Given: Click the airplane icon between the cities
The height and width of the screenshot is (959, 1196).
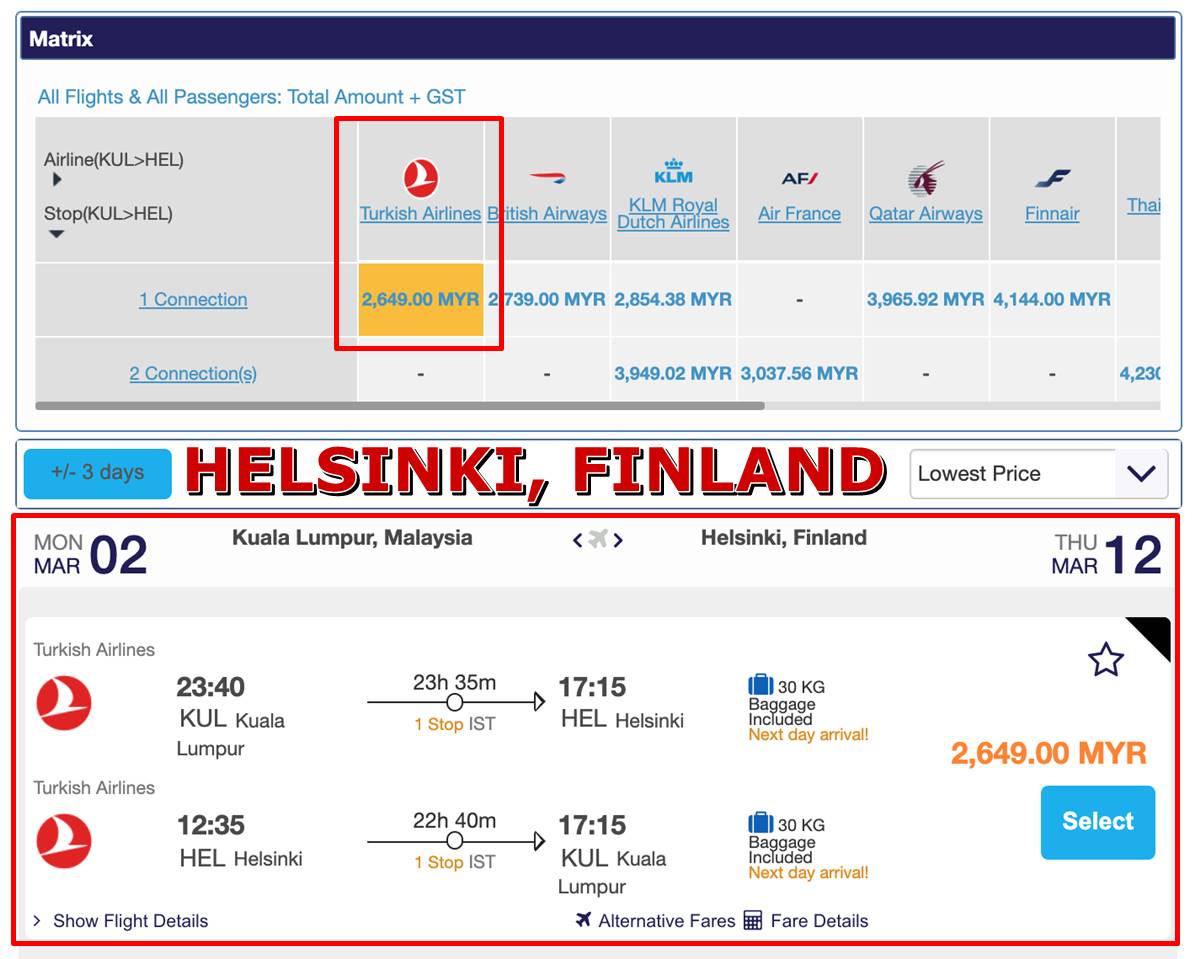Looking at the screenshot, I should 598,539.
